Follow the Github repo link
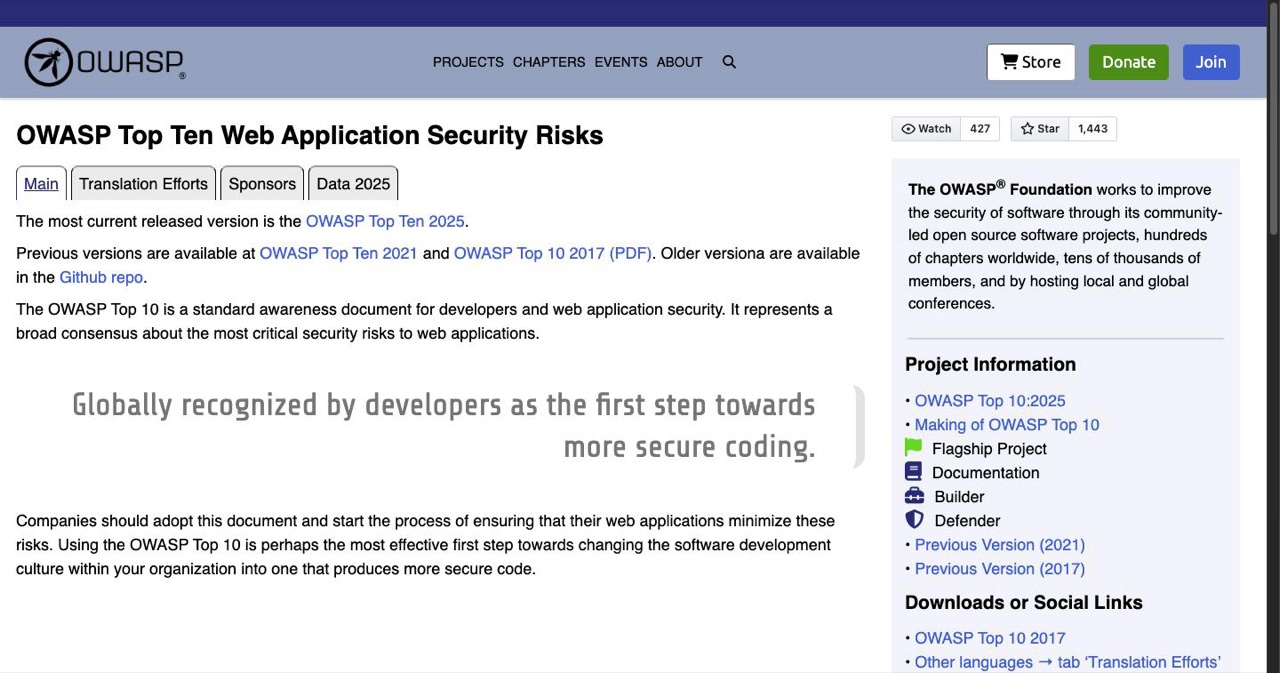The width and height of the screenshot is (1280, 673). coord(101,277)
